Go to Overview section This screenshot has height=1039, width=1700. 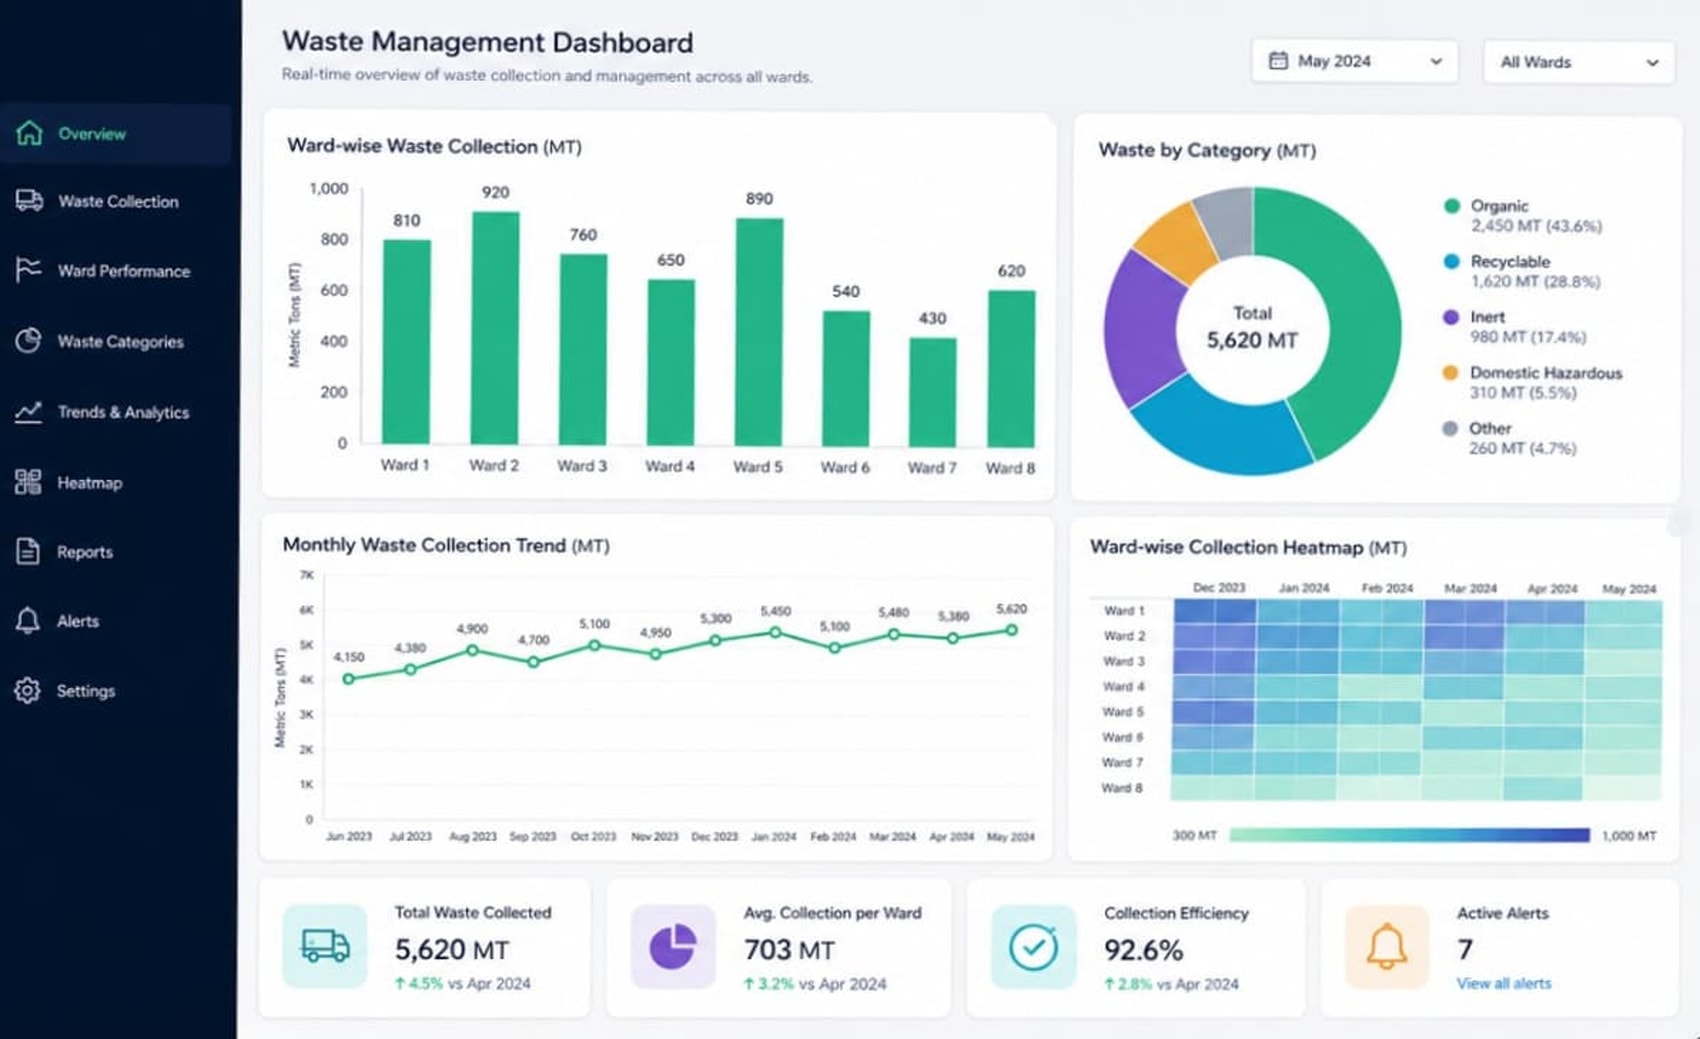[x=116, y=133]
